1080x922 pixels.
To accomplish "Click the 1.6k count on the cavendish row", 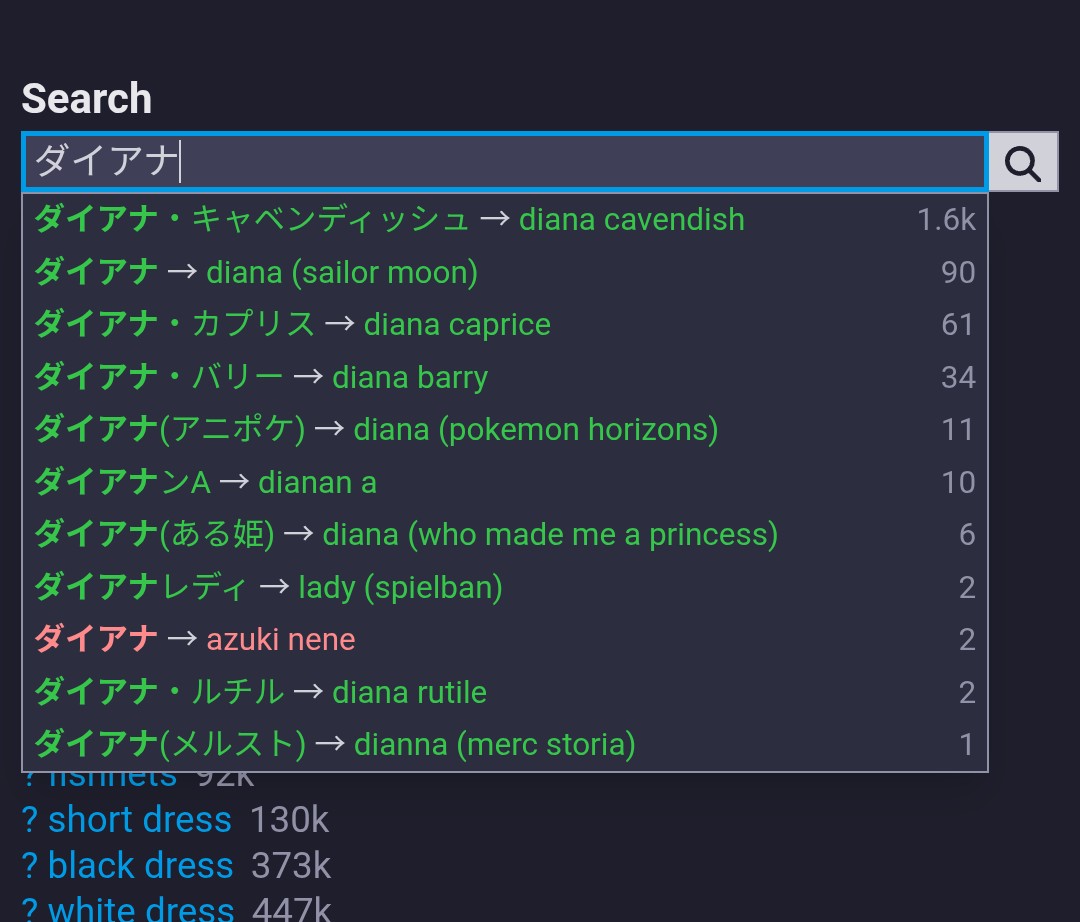I will pyautogui.click(x=946, y=220).
